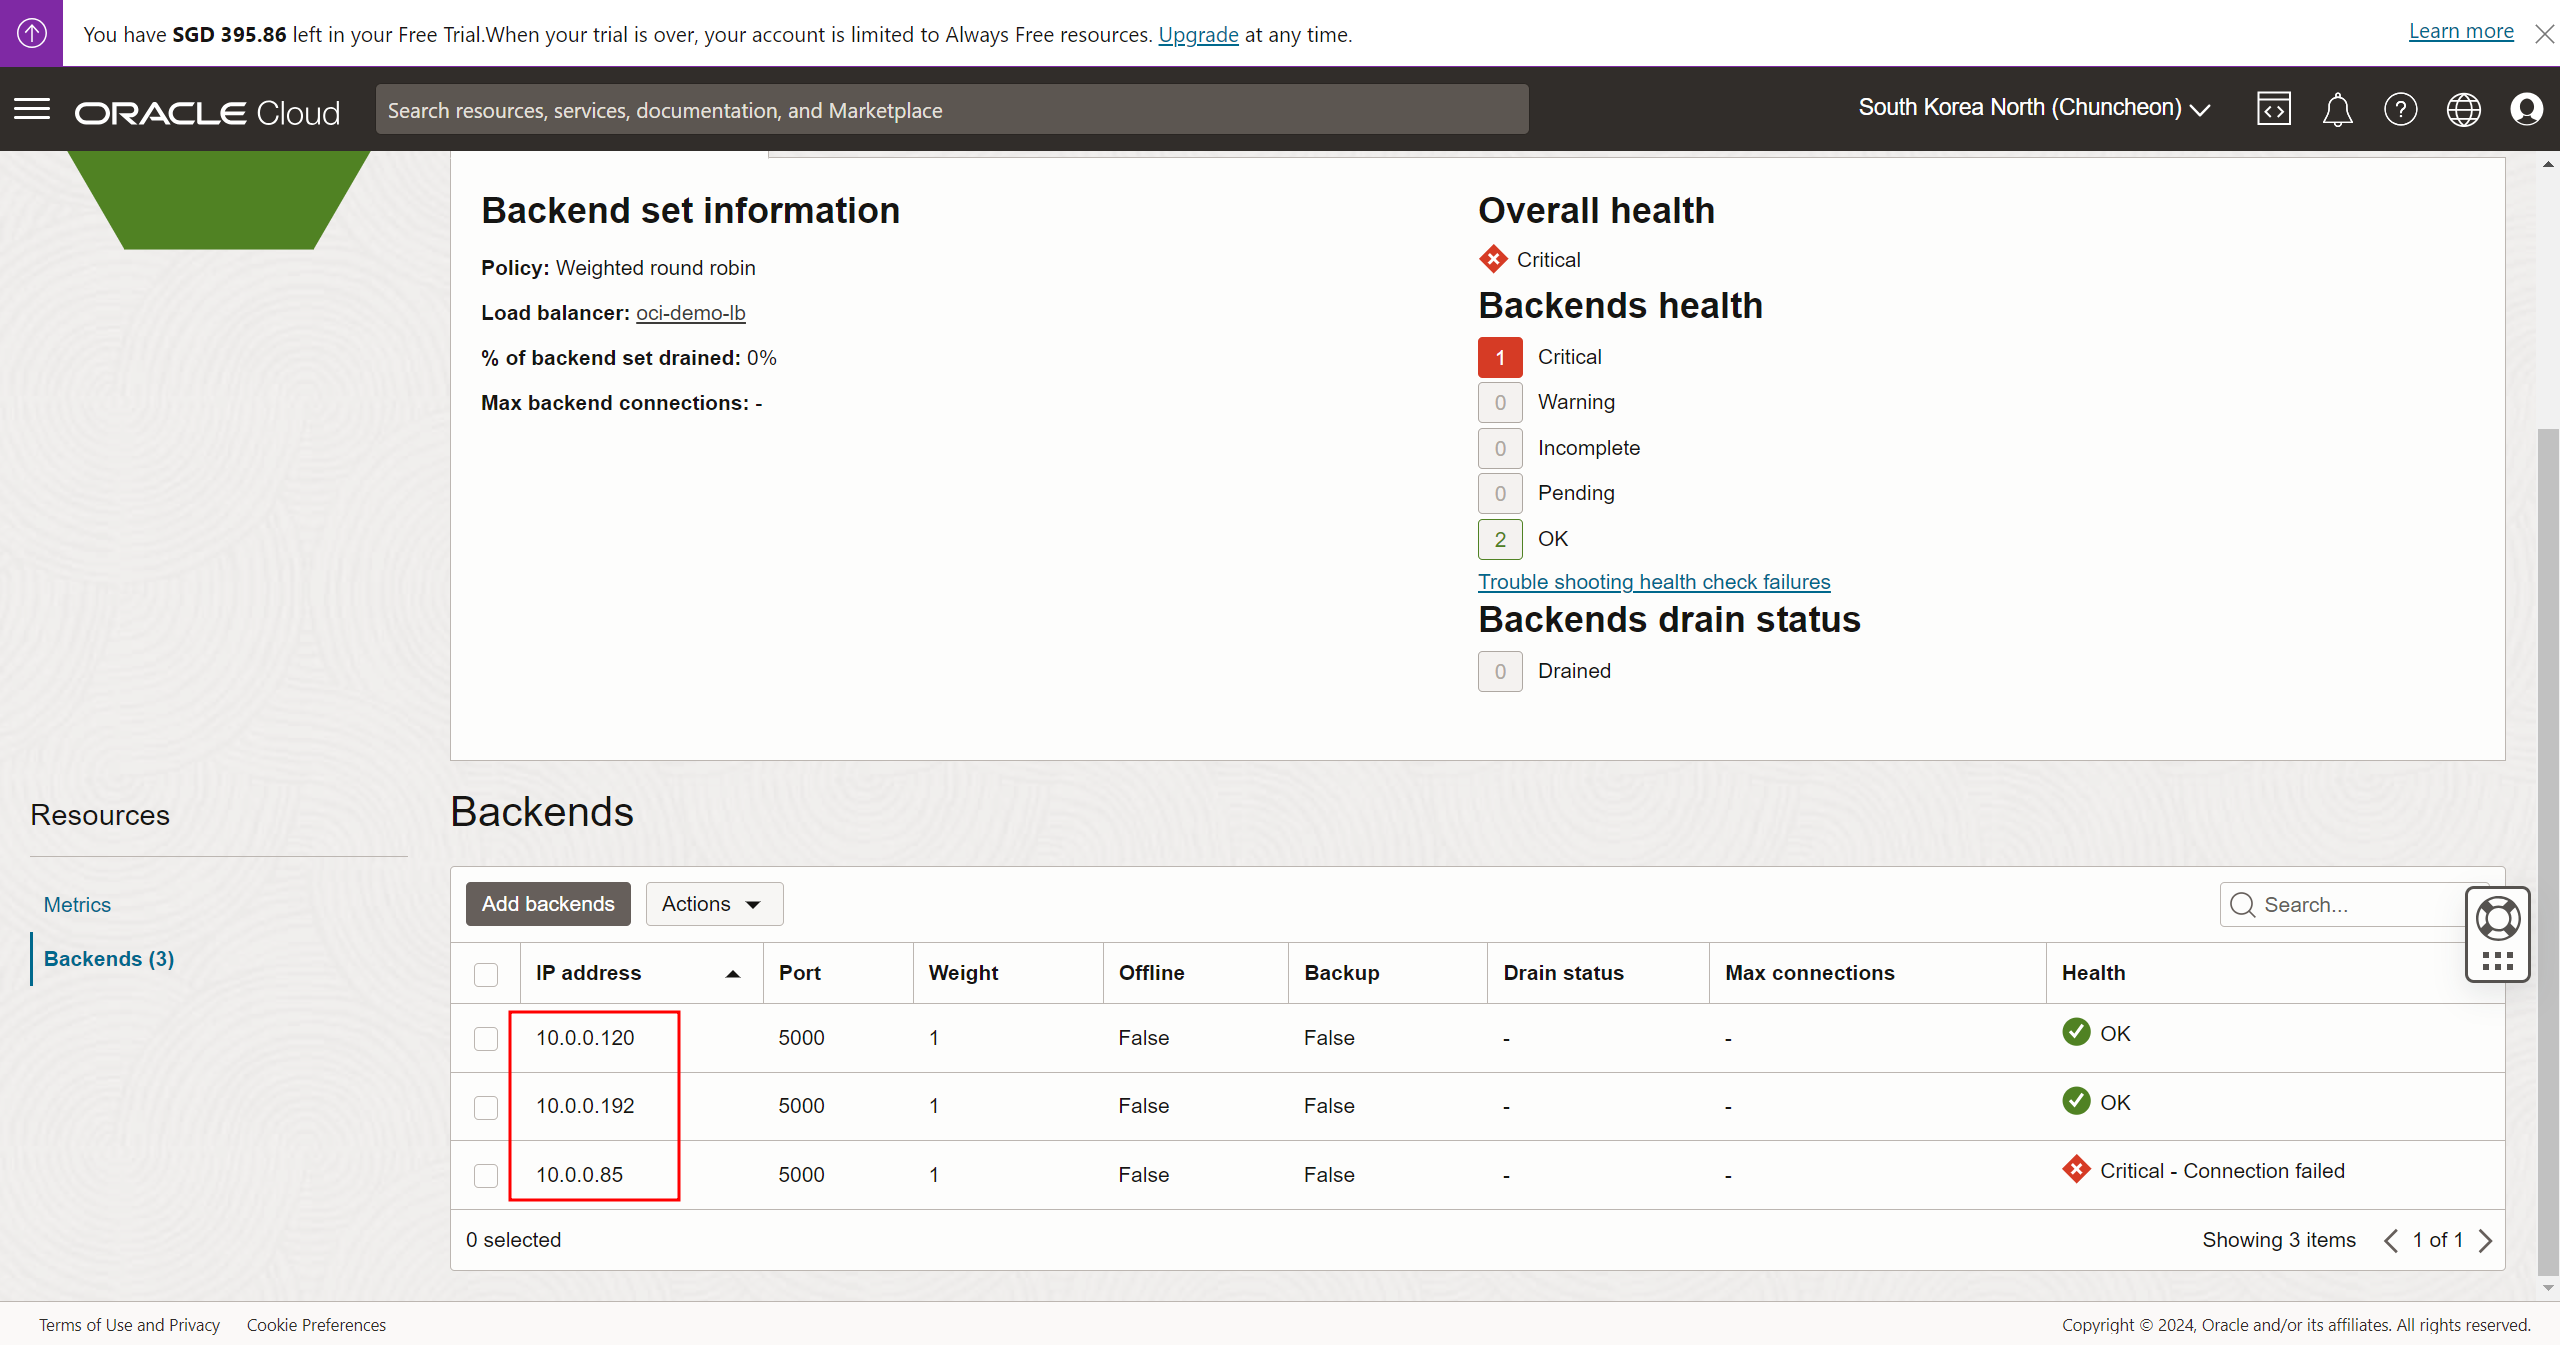
Task: Click the support lifebuoy icon
Action: 2497,919
